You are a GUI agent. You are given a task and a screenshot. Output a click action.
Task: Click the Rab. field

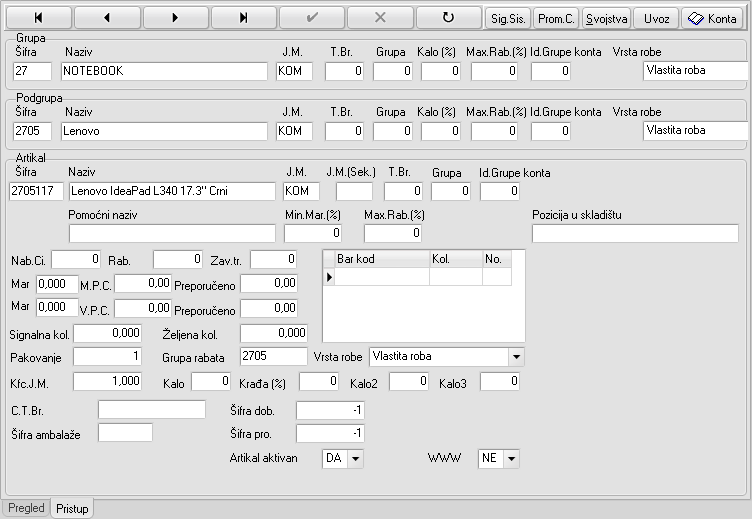pyautogui.click(x=178, y=260)
